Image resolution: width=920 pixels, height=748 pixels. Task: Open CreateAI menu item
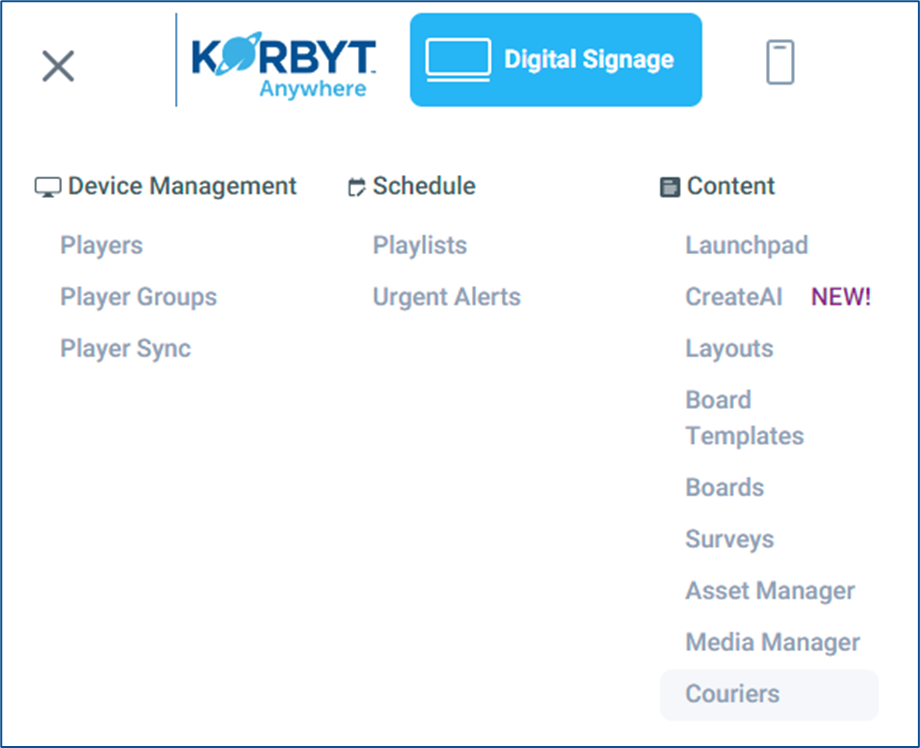click(x=734, y=297)
